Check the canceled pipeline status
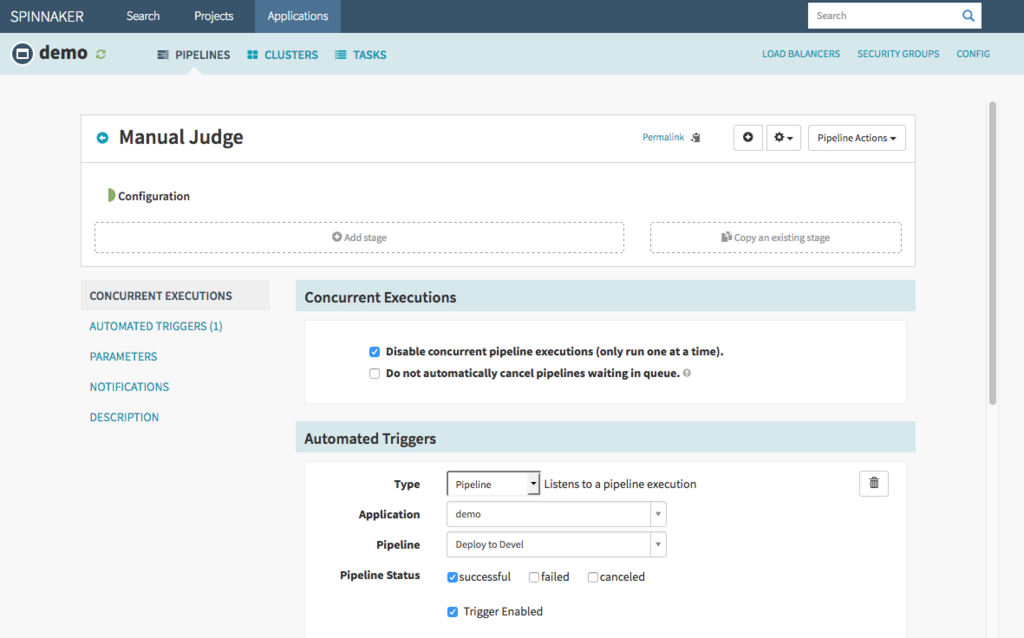The height and width of the screenshot is (638, 1024). [x=592, y=577]
